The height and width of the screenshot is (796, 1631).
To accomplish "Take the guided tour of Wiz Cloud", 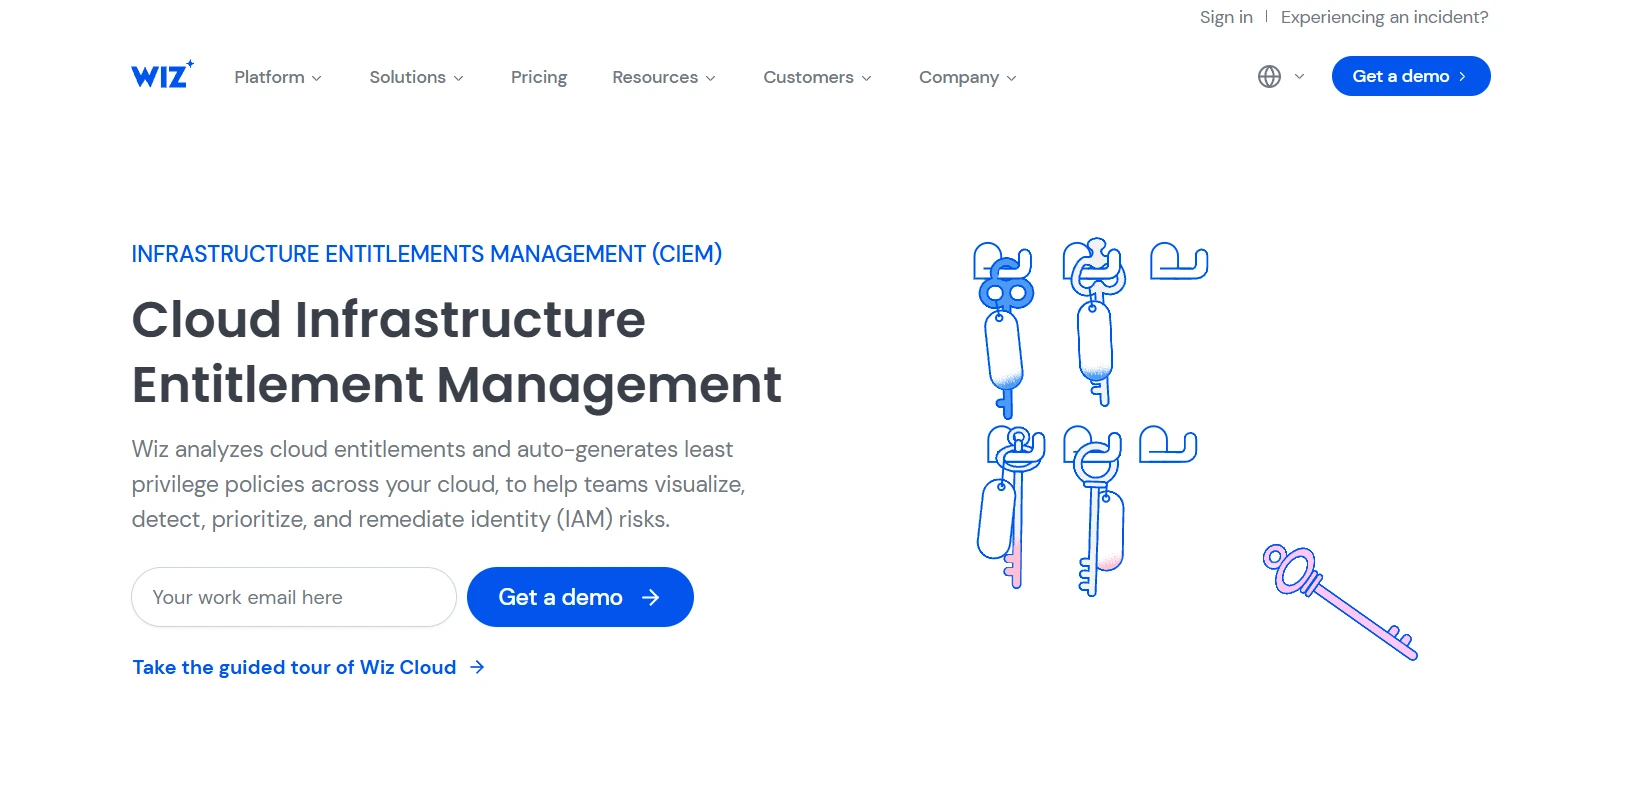I will click(309, 667).
